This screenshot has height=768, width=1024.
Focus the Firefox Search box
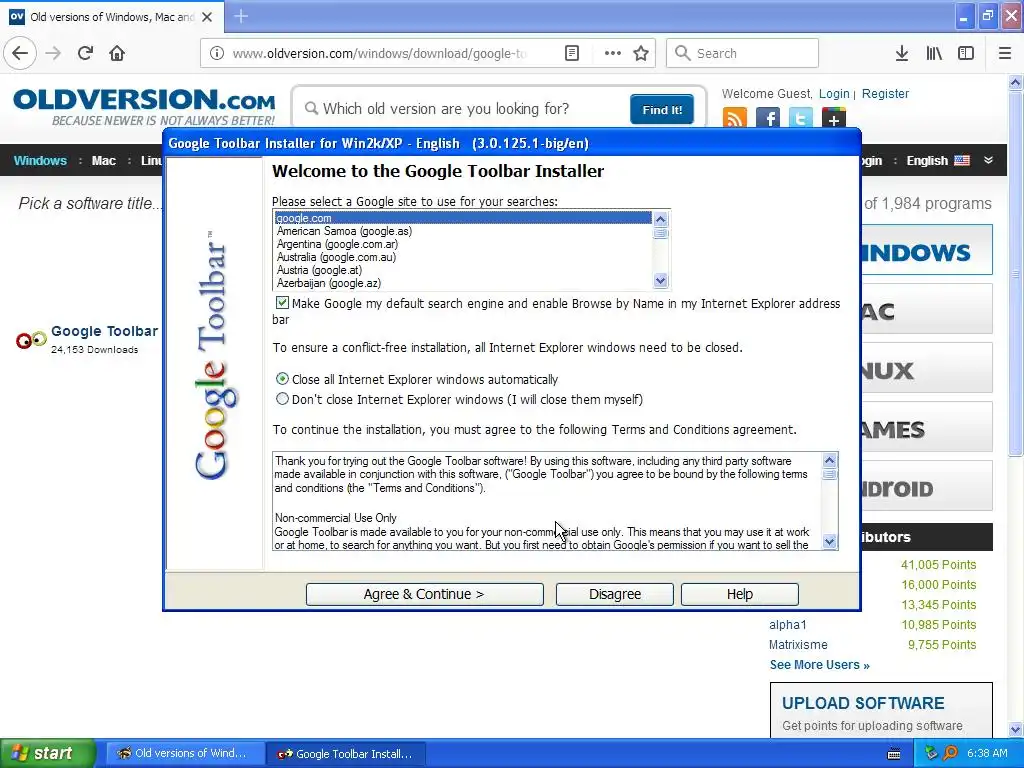point(743,53)
